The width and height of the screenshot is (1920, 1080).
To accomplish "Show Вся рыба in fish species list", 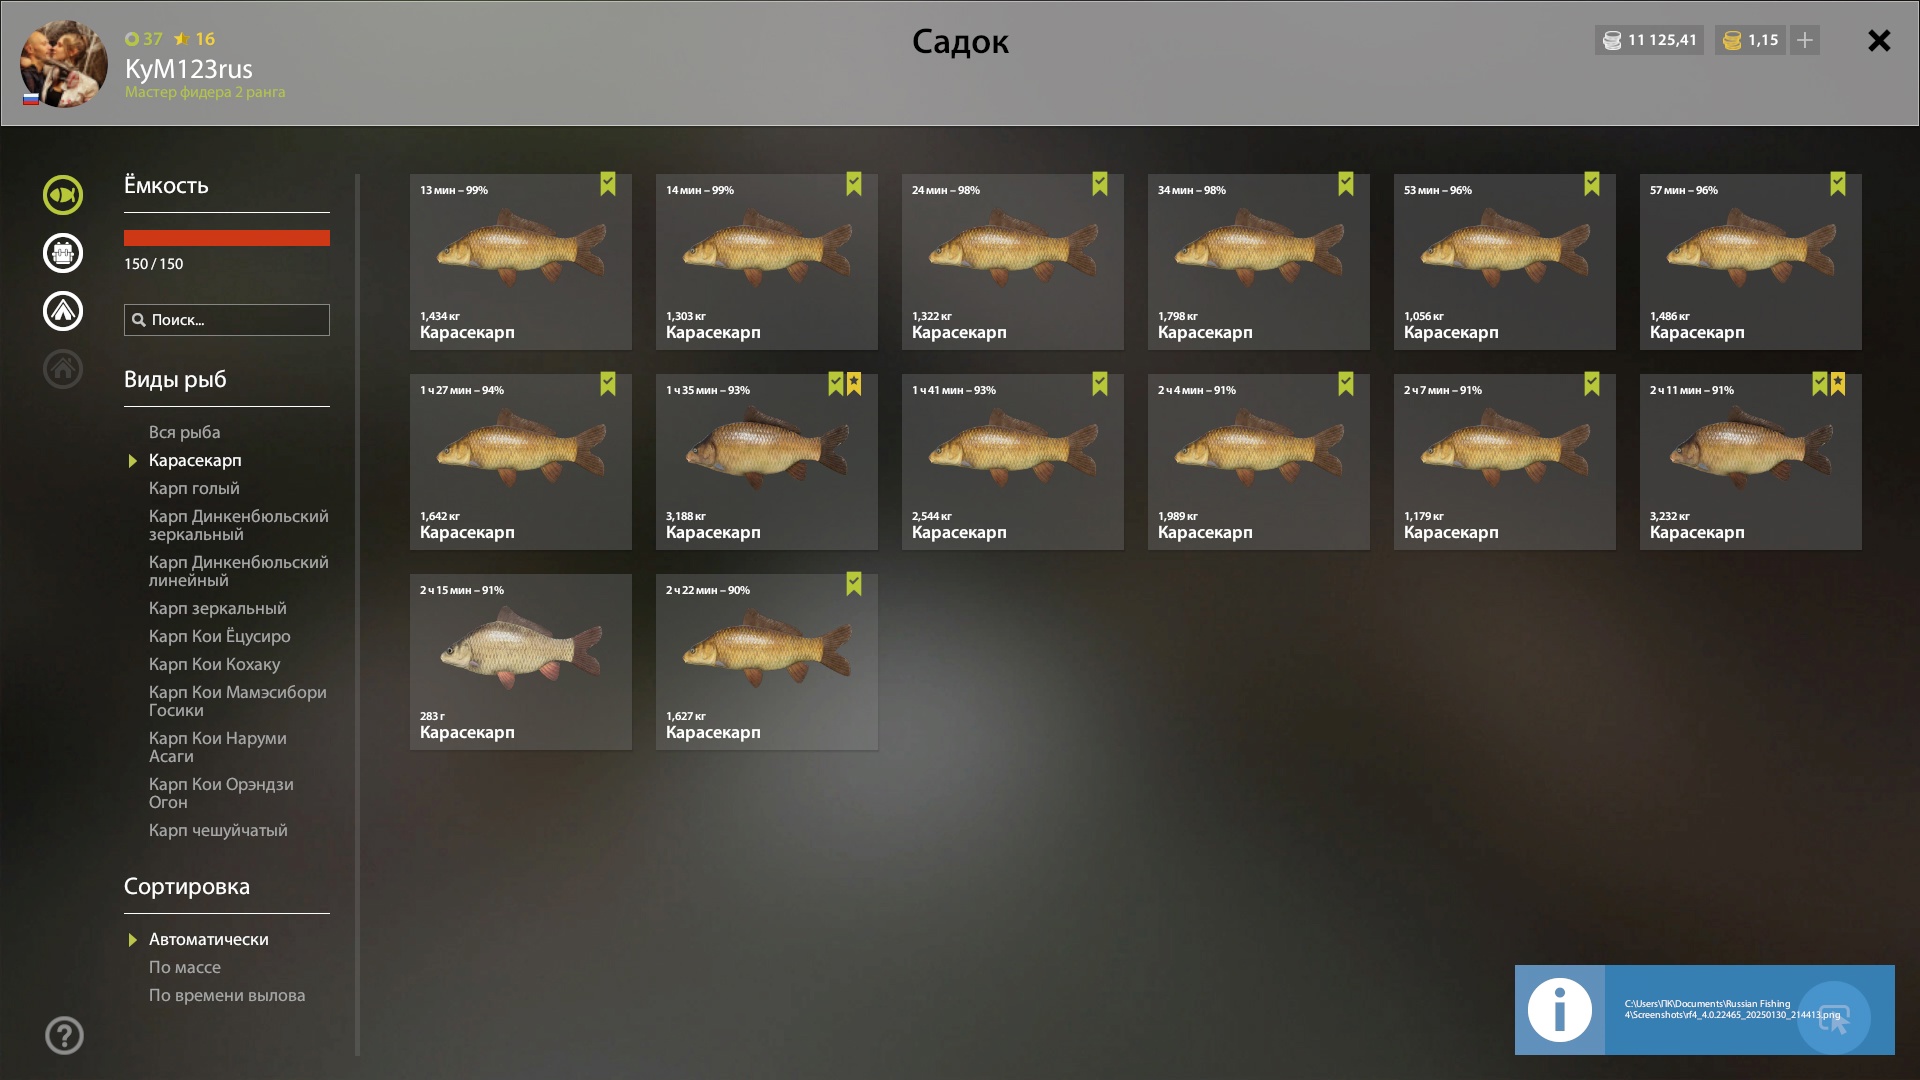I will coord(184,432).
